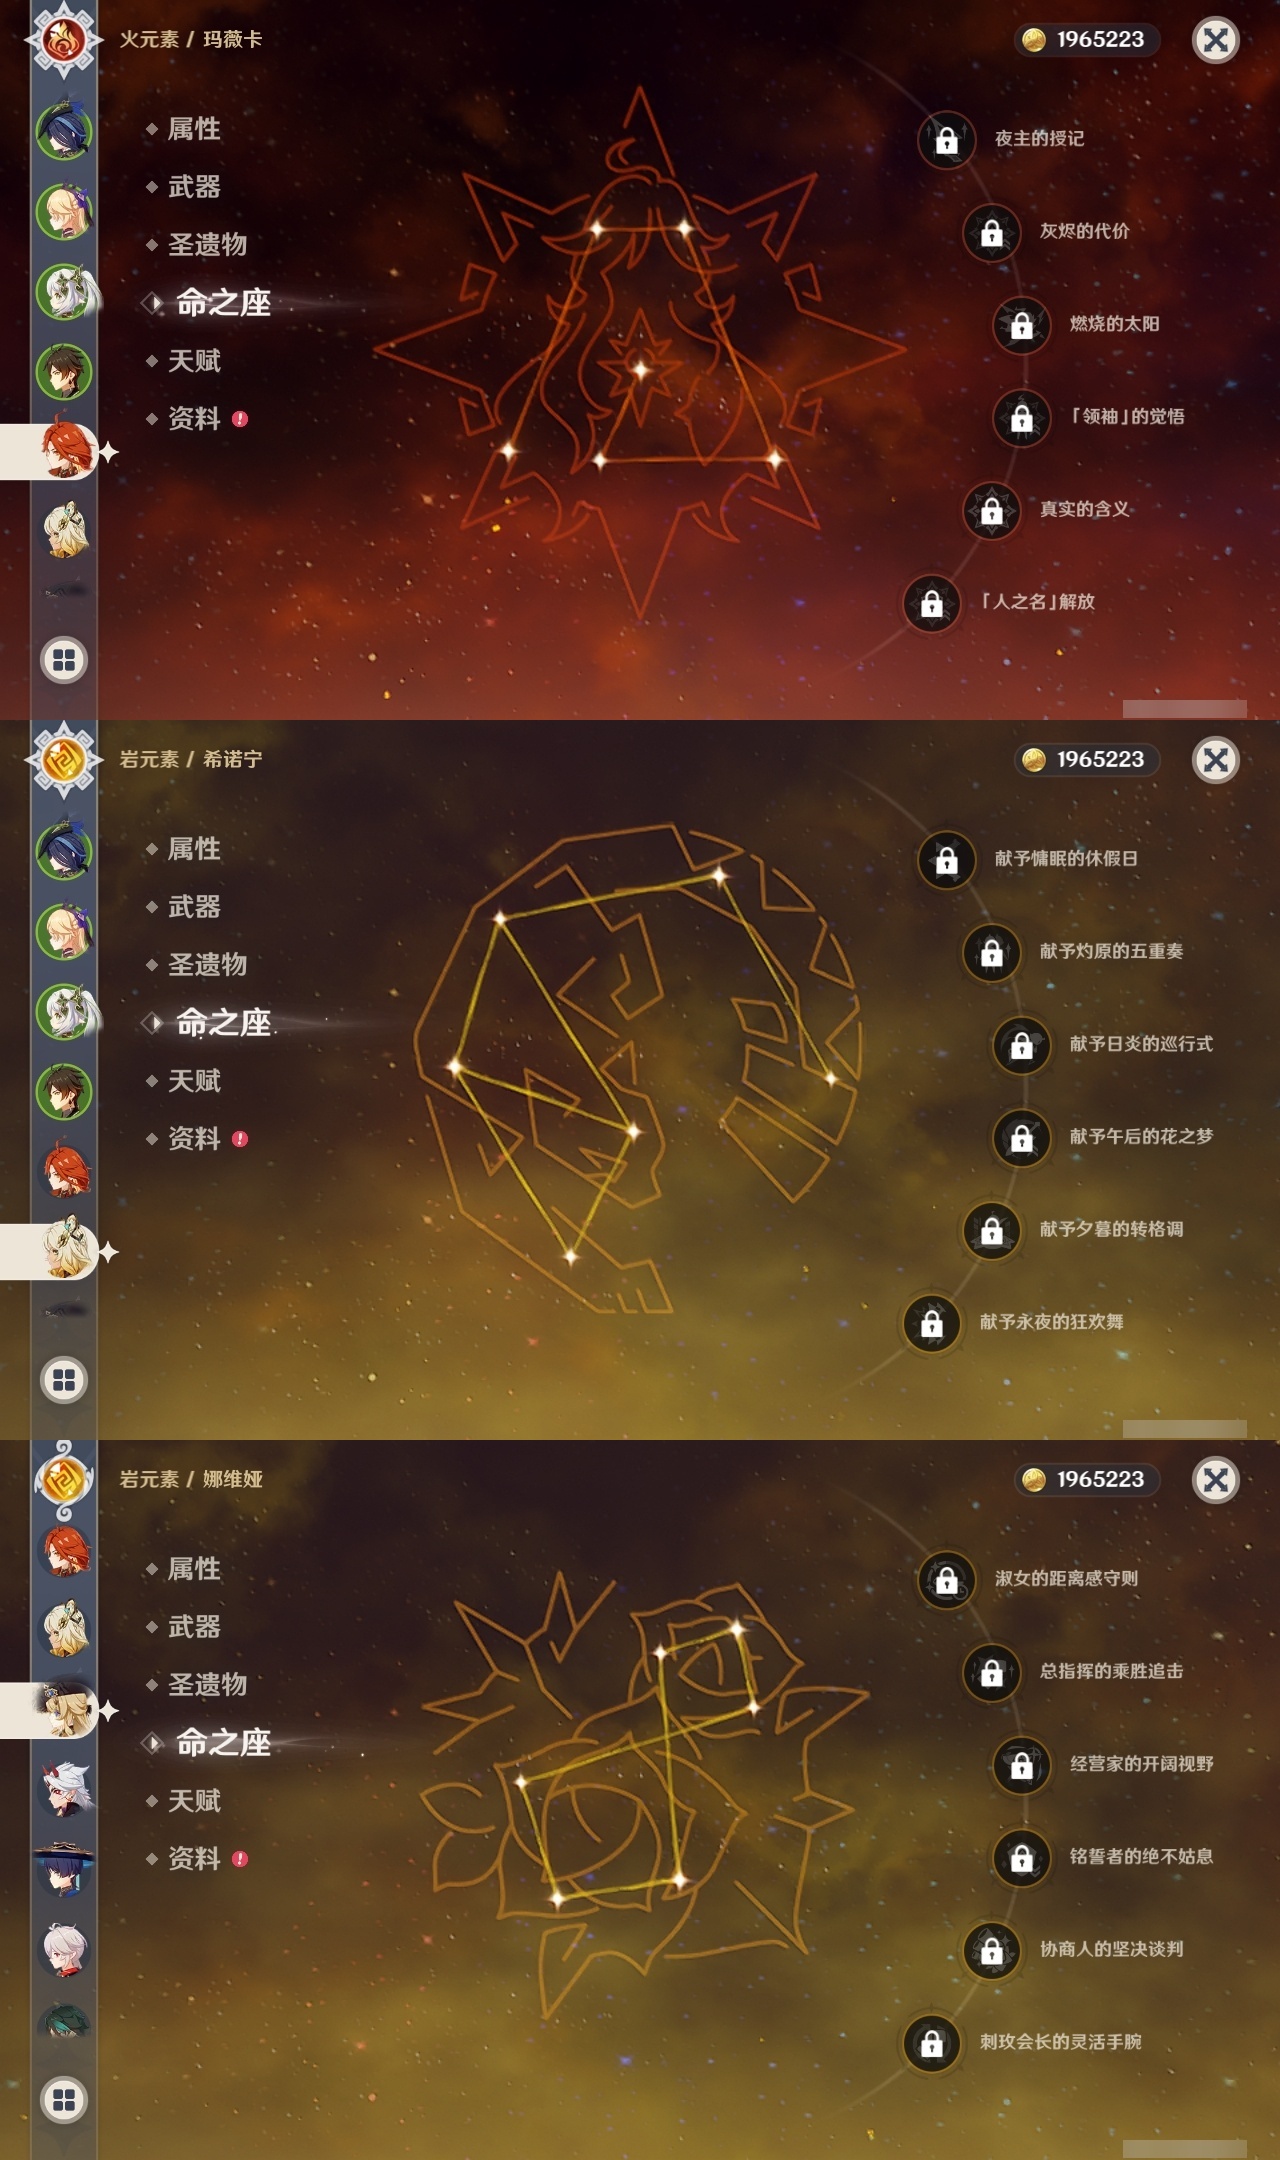Select 献予永夜的狂欢舞 constellation lock

(x=932, y=1323)
